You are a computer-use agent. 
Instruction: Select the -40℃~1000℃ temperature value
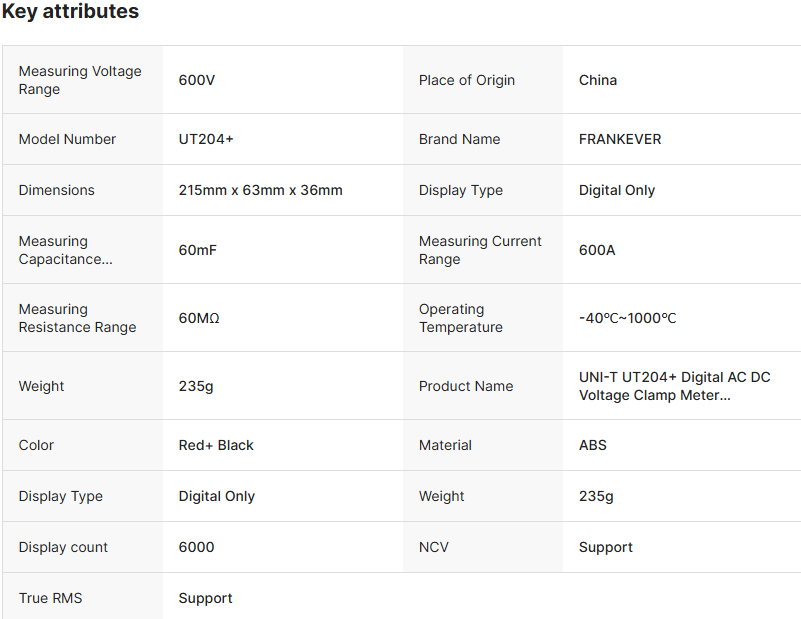click(x=628, y=318)
